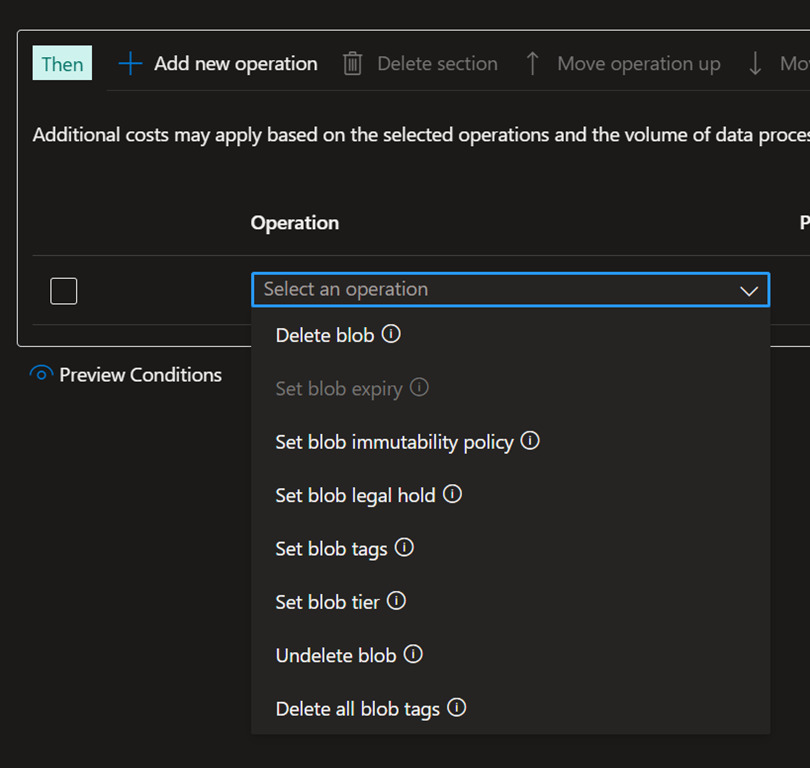Choose Undelete blob operation
Screen dimensions: 810x768
coord(335,656)
